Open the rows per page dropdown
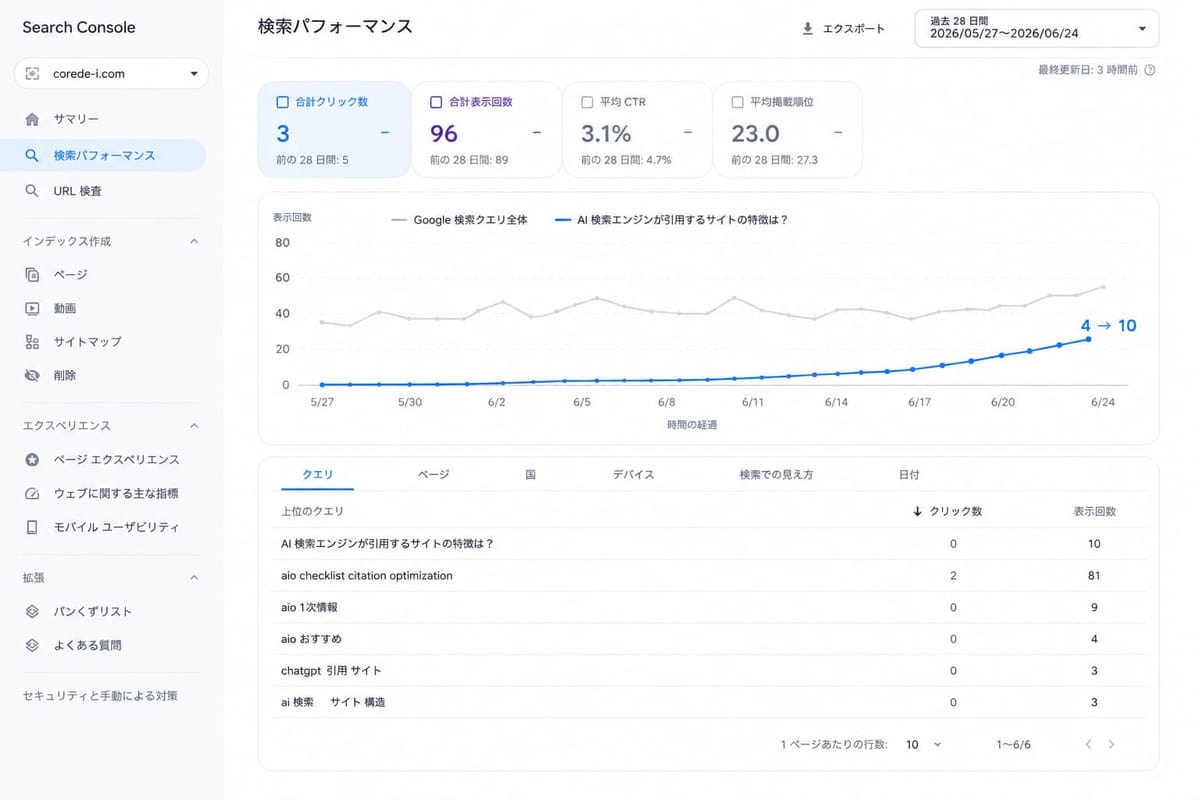The image size is (1200, 800). click(924, 744)
